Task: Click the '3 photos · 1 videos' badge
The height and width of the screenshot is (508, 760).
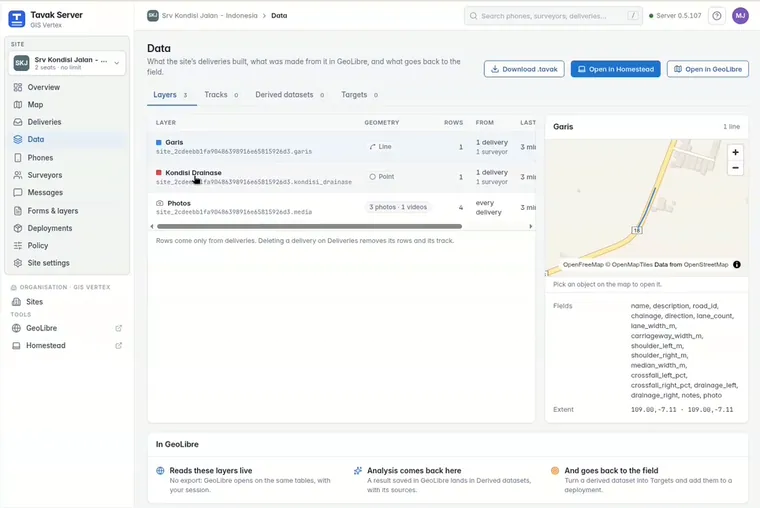Action: (398, 207)
